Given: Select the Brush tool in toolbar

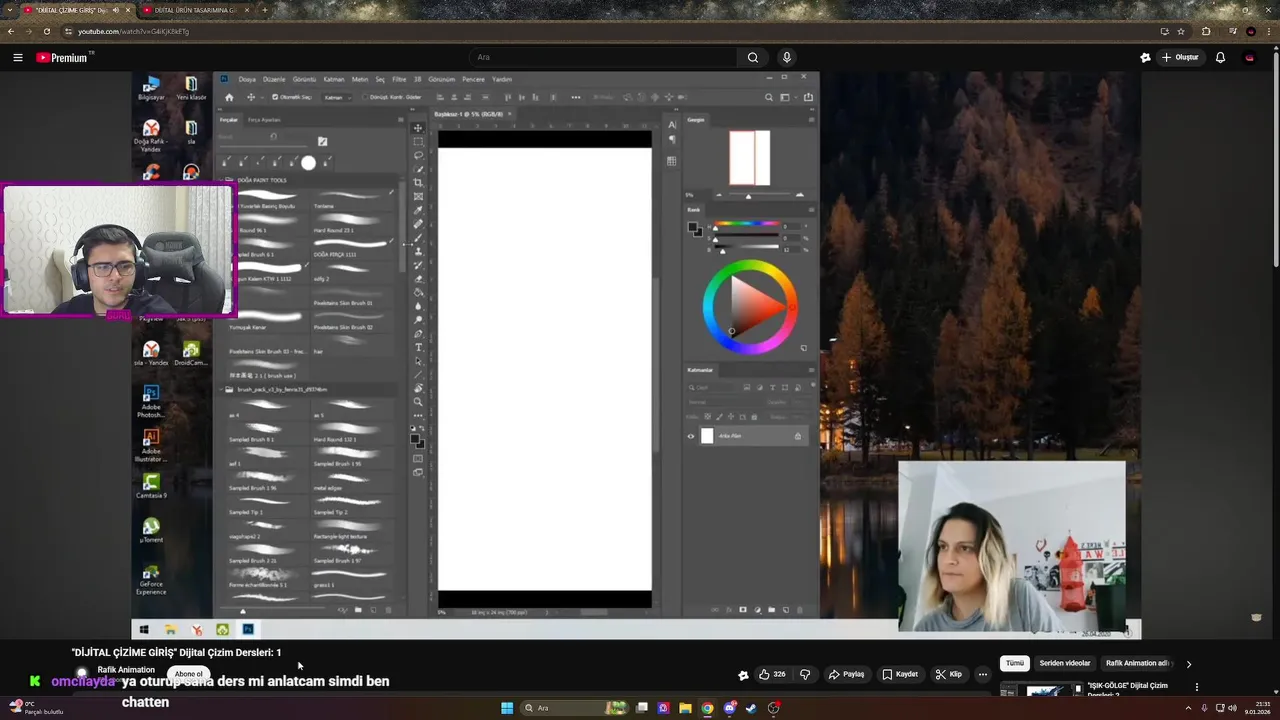Looking at the screenshot, I should 419,239.
